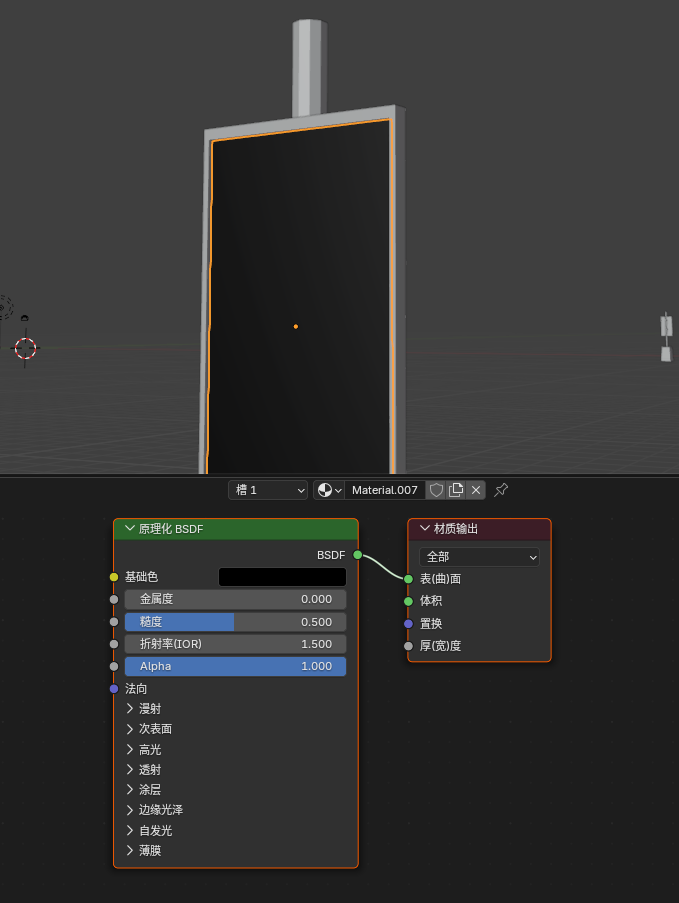This screenshot has height=903, width=679.
Task: Expand the 自发光 section
Action: click(x=130, y=830)
